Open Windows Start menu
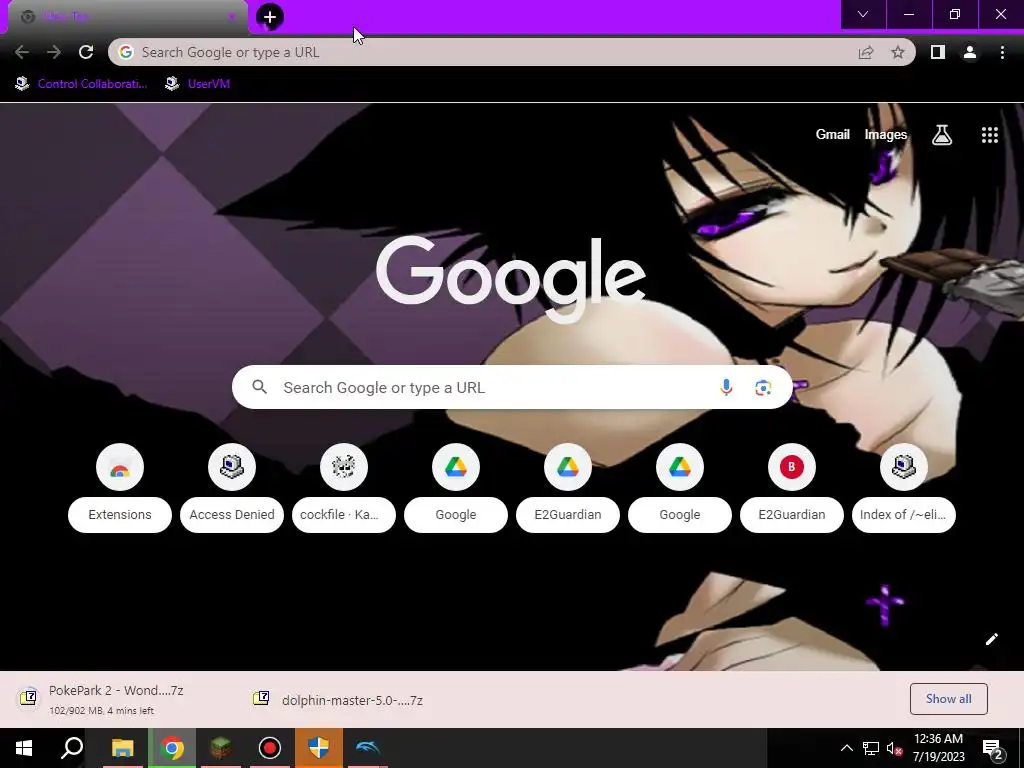The width and height of the screenshot is (1024, 768). tap(24, 748)
